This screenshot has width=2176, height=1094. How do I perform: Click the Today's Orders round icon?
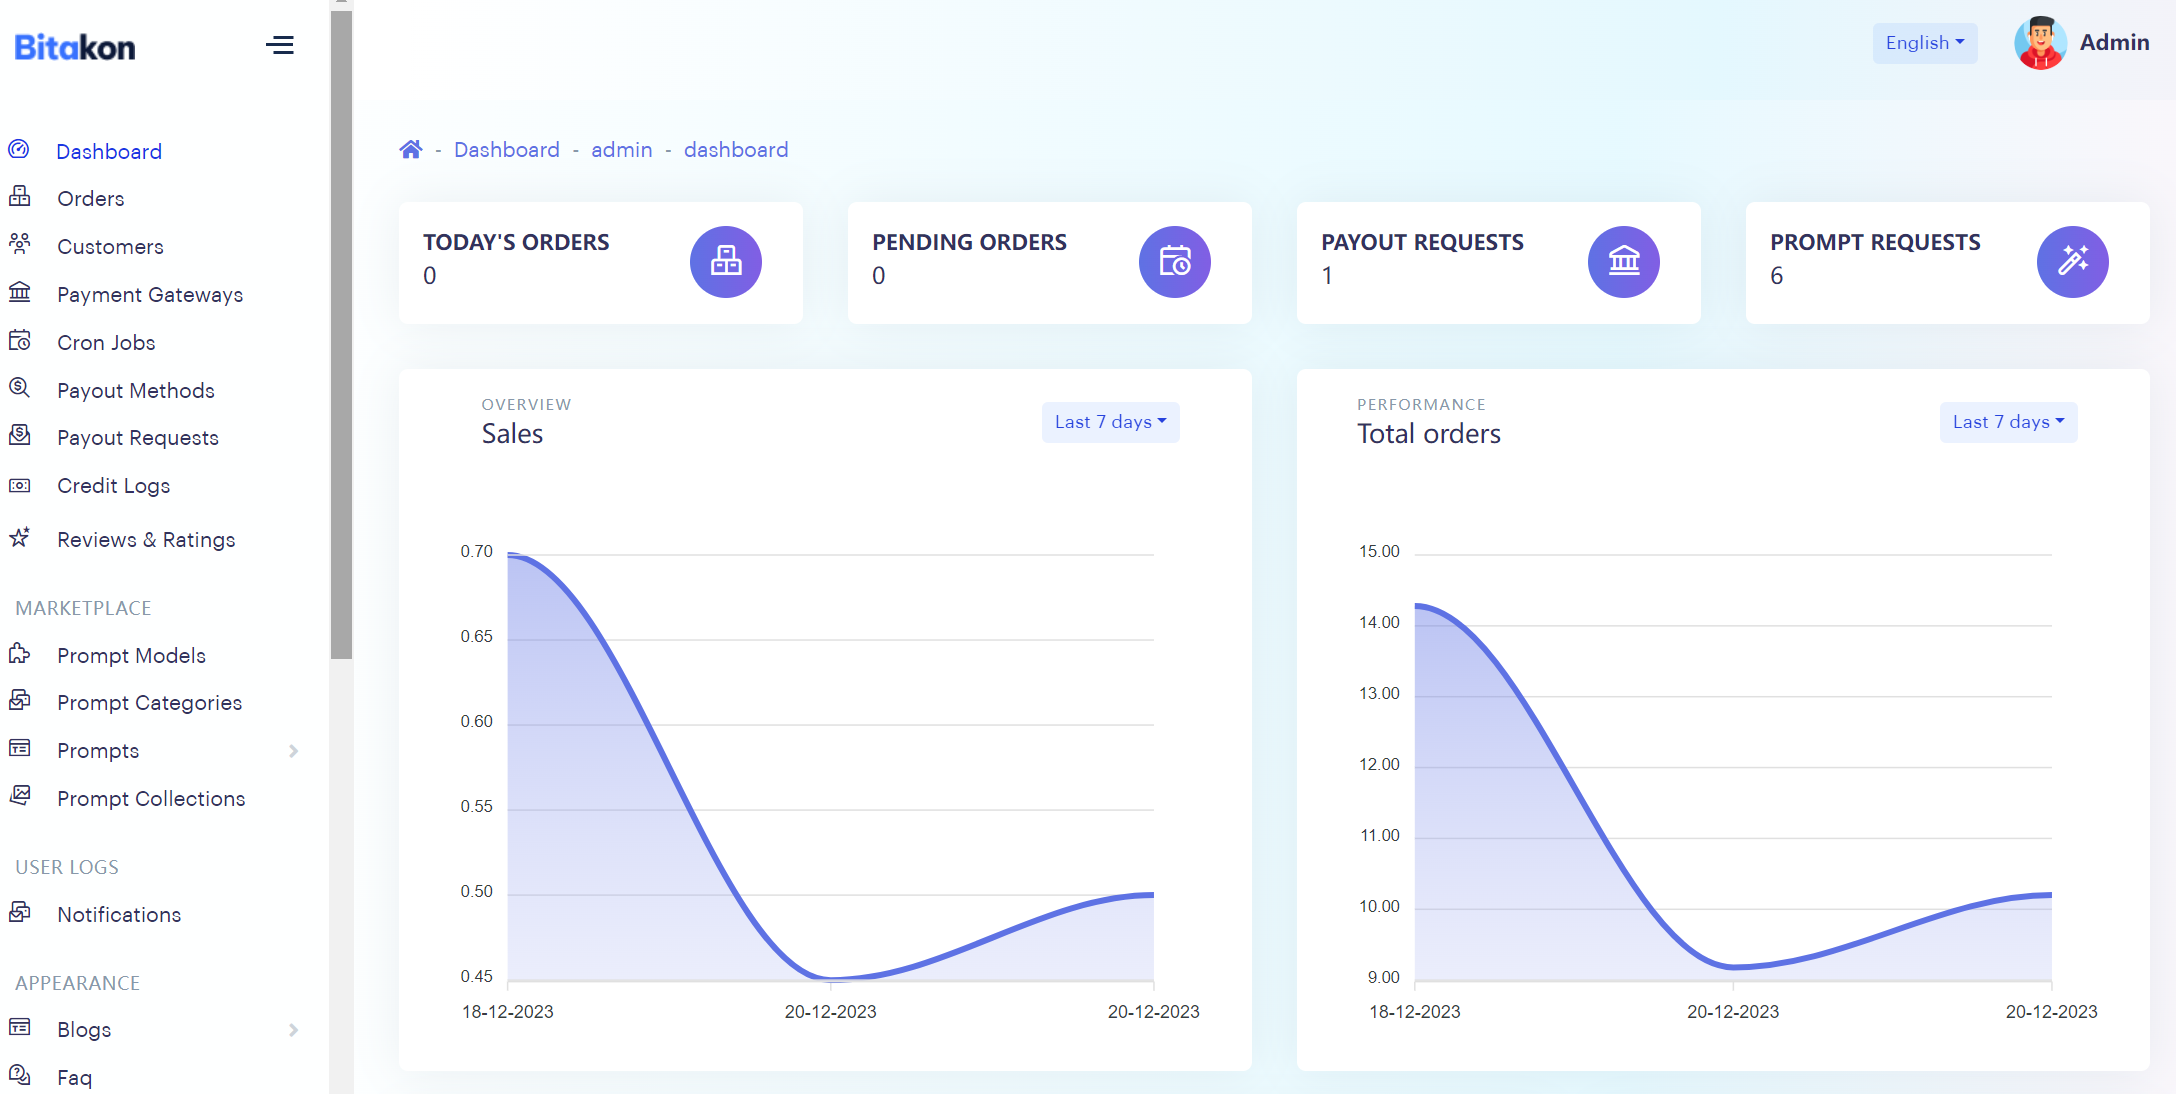click(x=726, y=262)
